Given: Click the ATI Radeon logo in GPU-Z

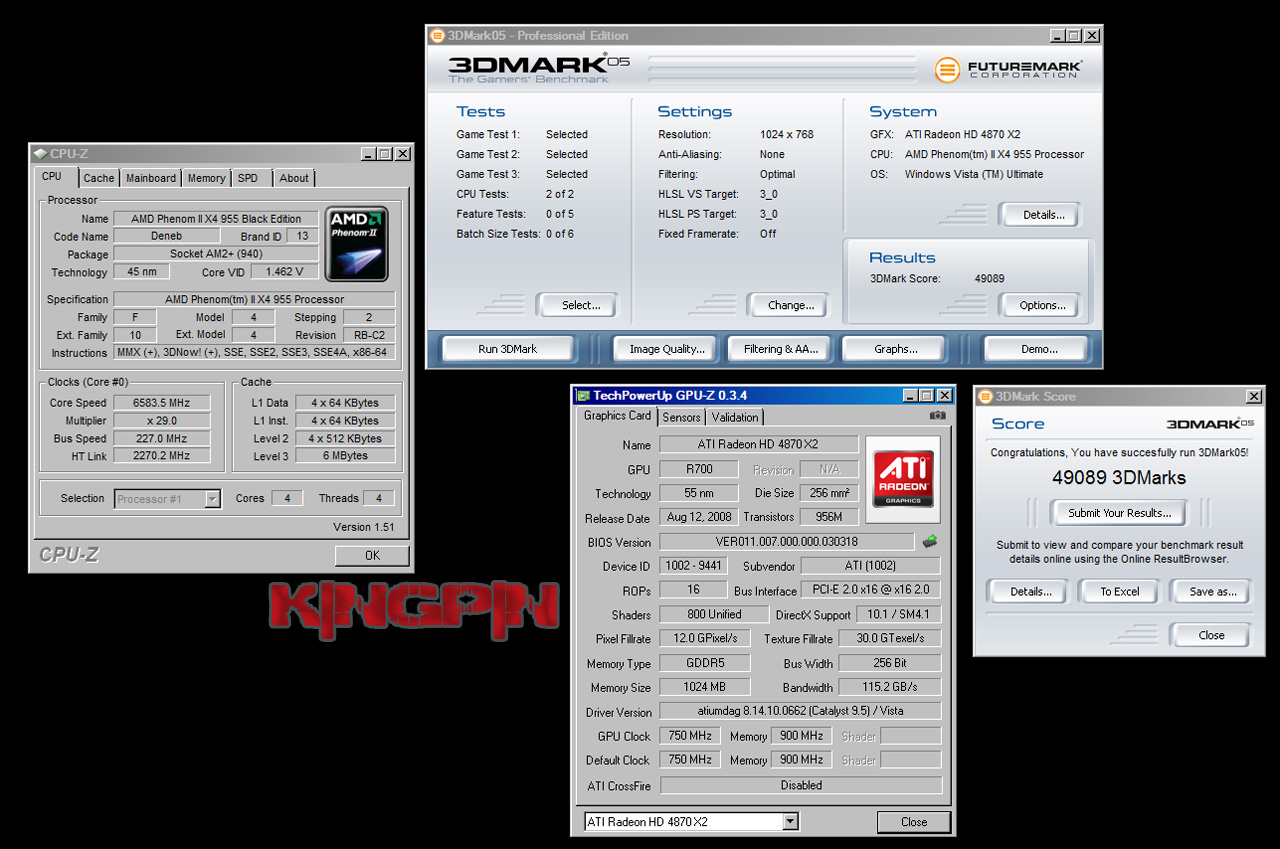Looking at the screenshot, I should (903, 479).
